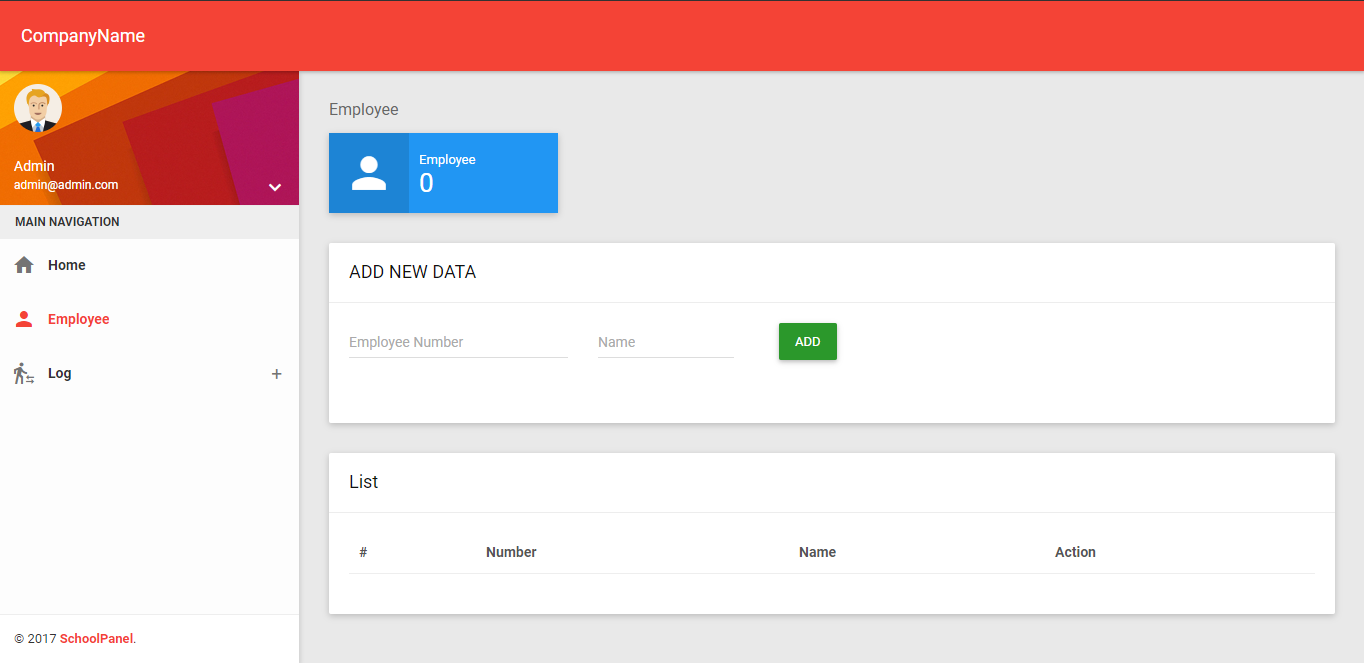This screenshot has height=663, width=1364.
Task: Select the Home icon in sidebar
Action: [23, 264]
